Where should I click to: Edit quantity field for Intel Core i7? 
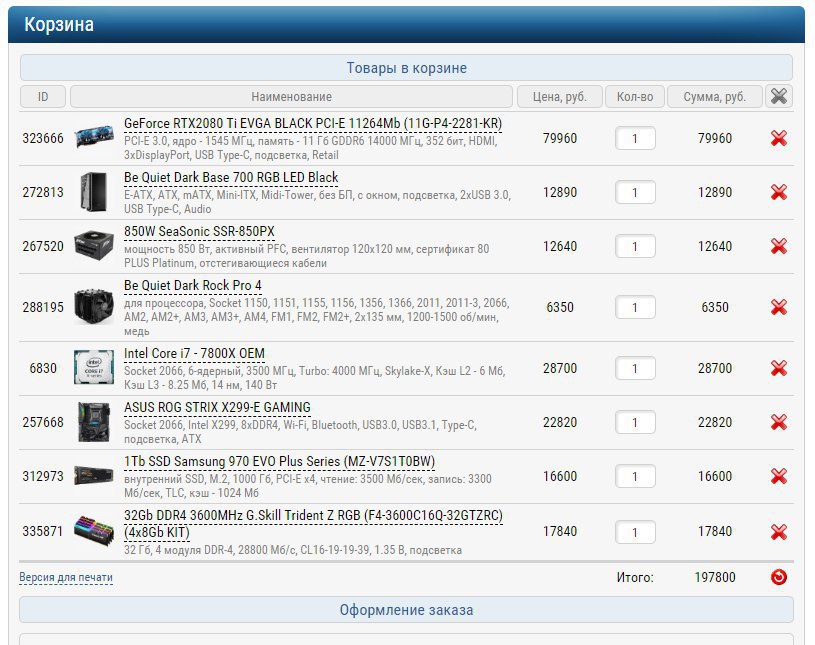point(635,369)
